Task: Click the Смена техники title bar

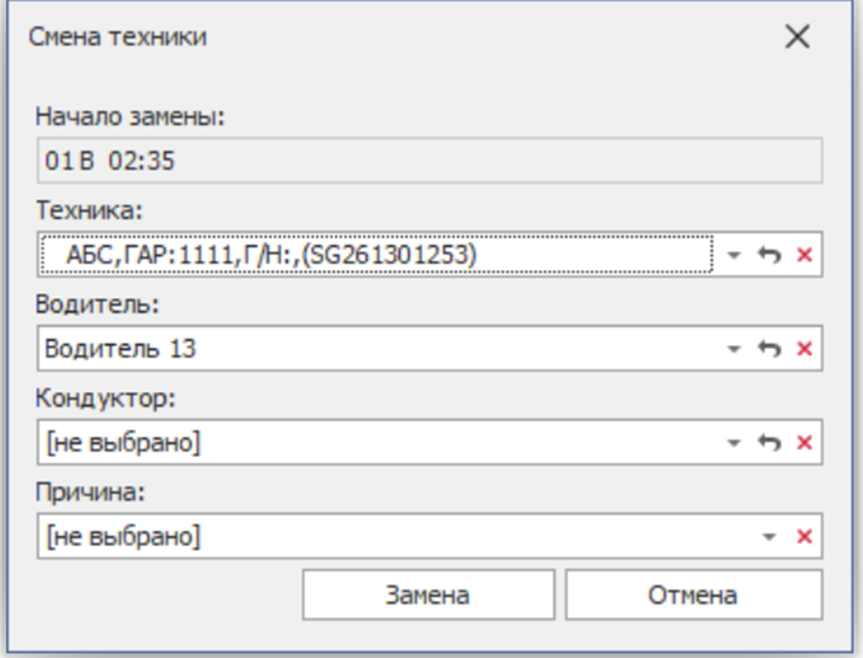Action: pos(400,38)
